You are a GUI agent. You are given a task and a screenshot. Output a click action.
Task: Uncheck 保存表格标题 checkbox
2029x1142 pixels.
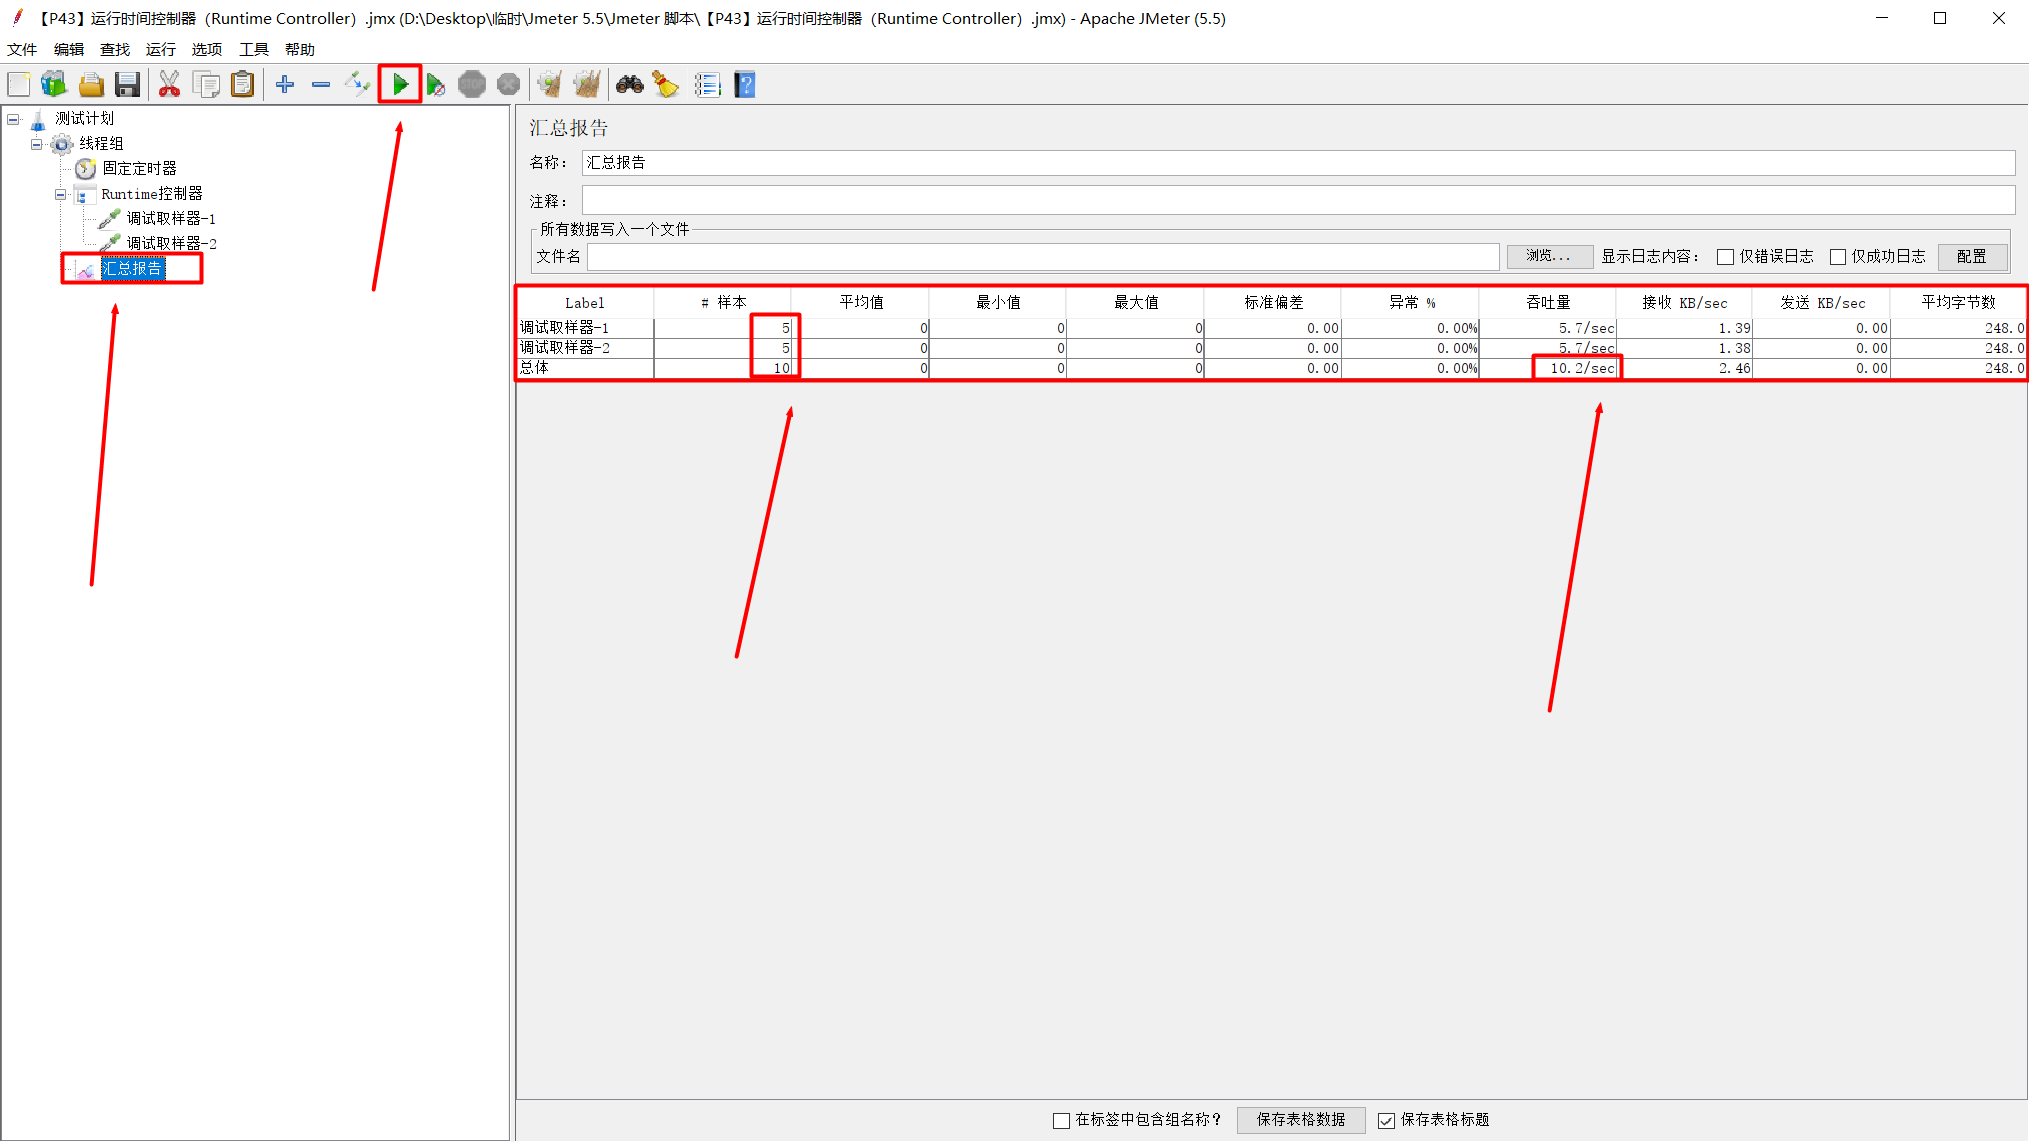[x=1386, y=1120]
